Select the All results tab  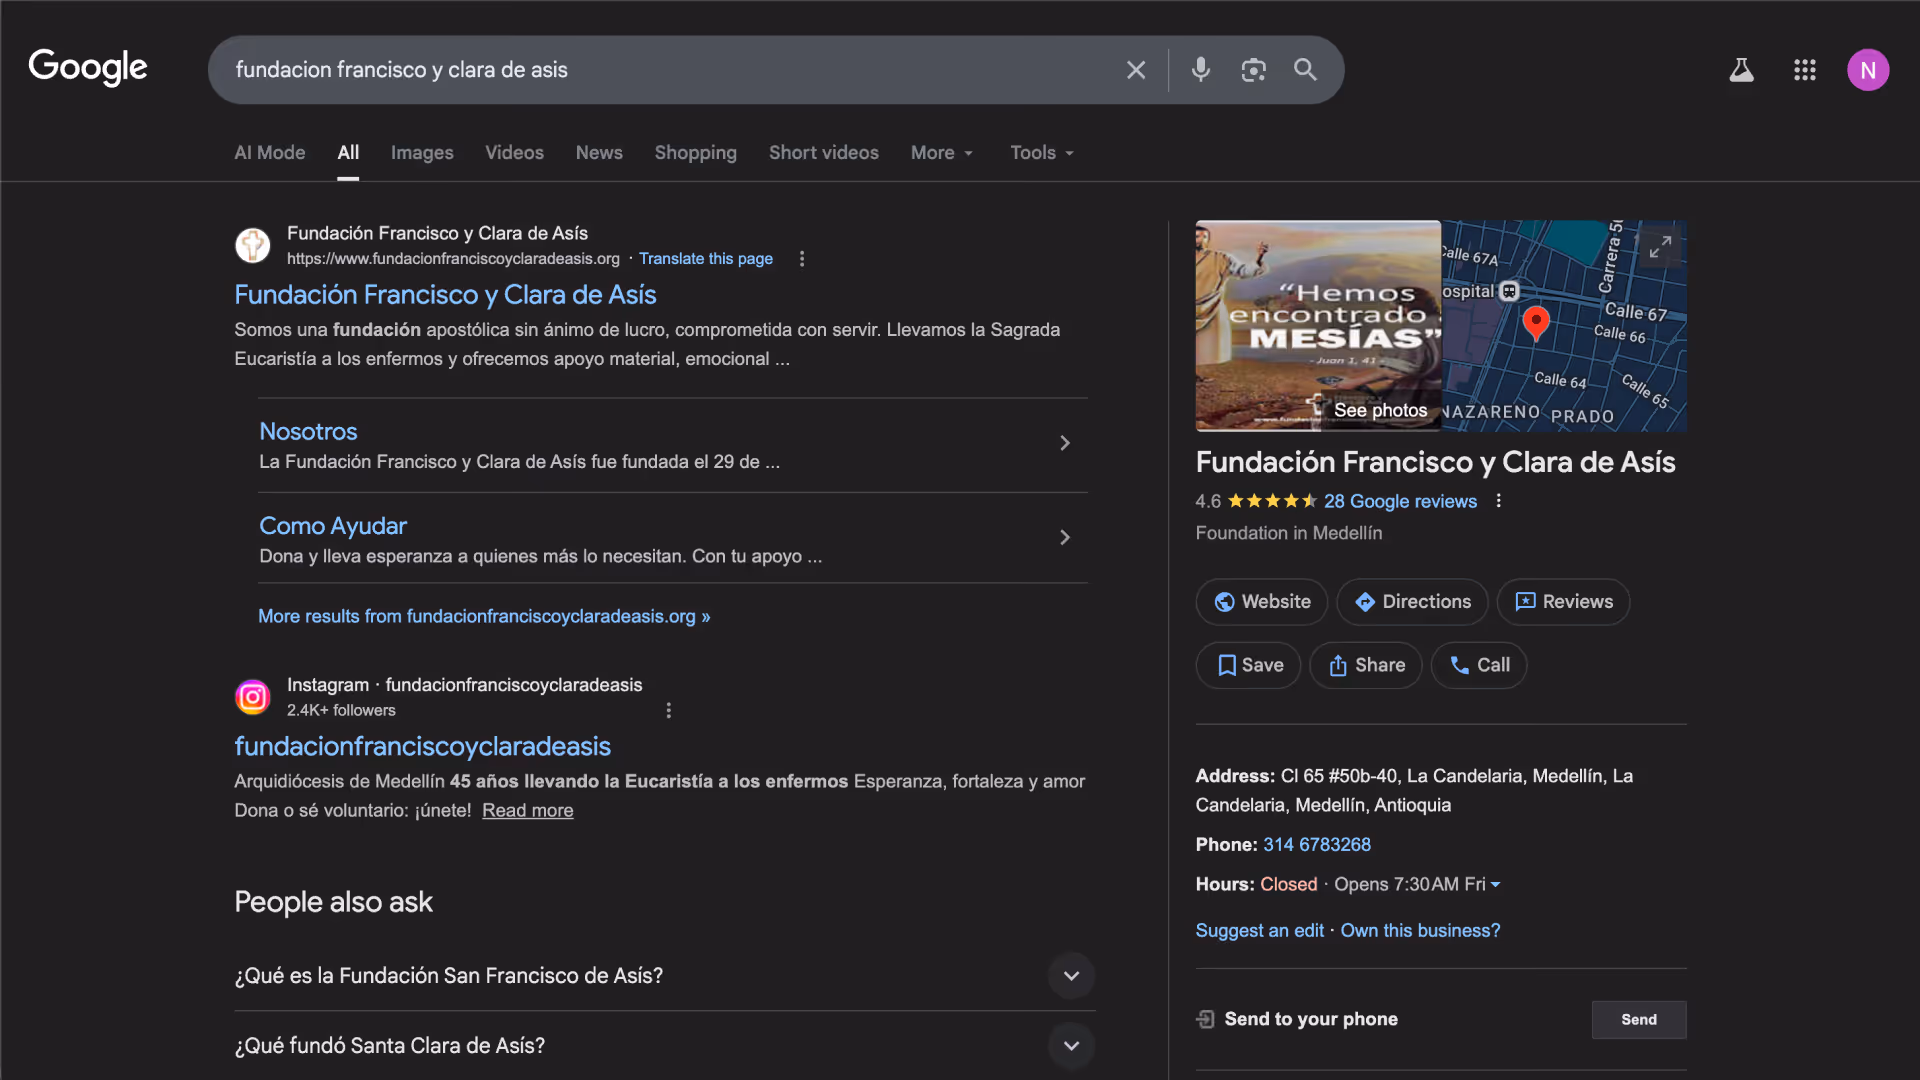tap(348, 153)
